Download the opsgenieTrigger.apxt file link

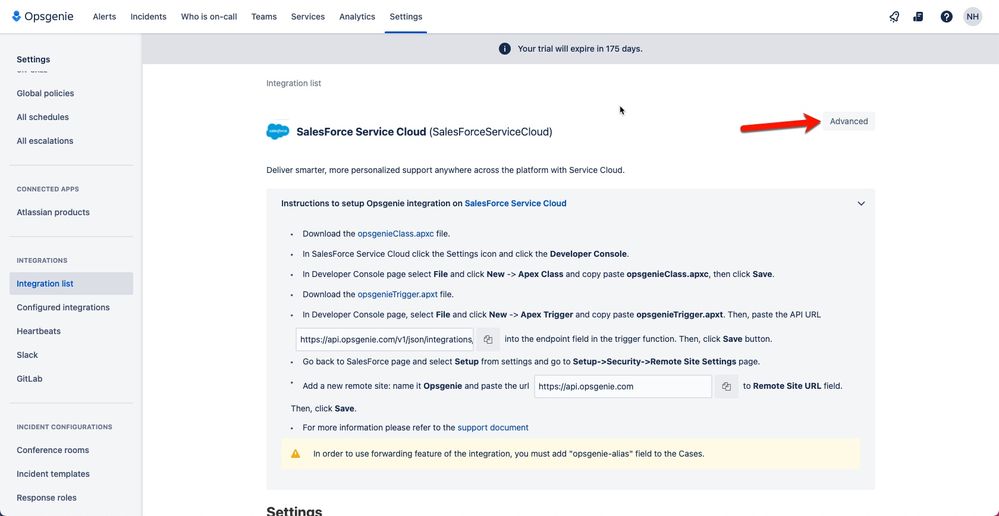tap(398, 294)
